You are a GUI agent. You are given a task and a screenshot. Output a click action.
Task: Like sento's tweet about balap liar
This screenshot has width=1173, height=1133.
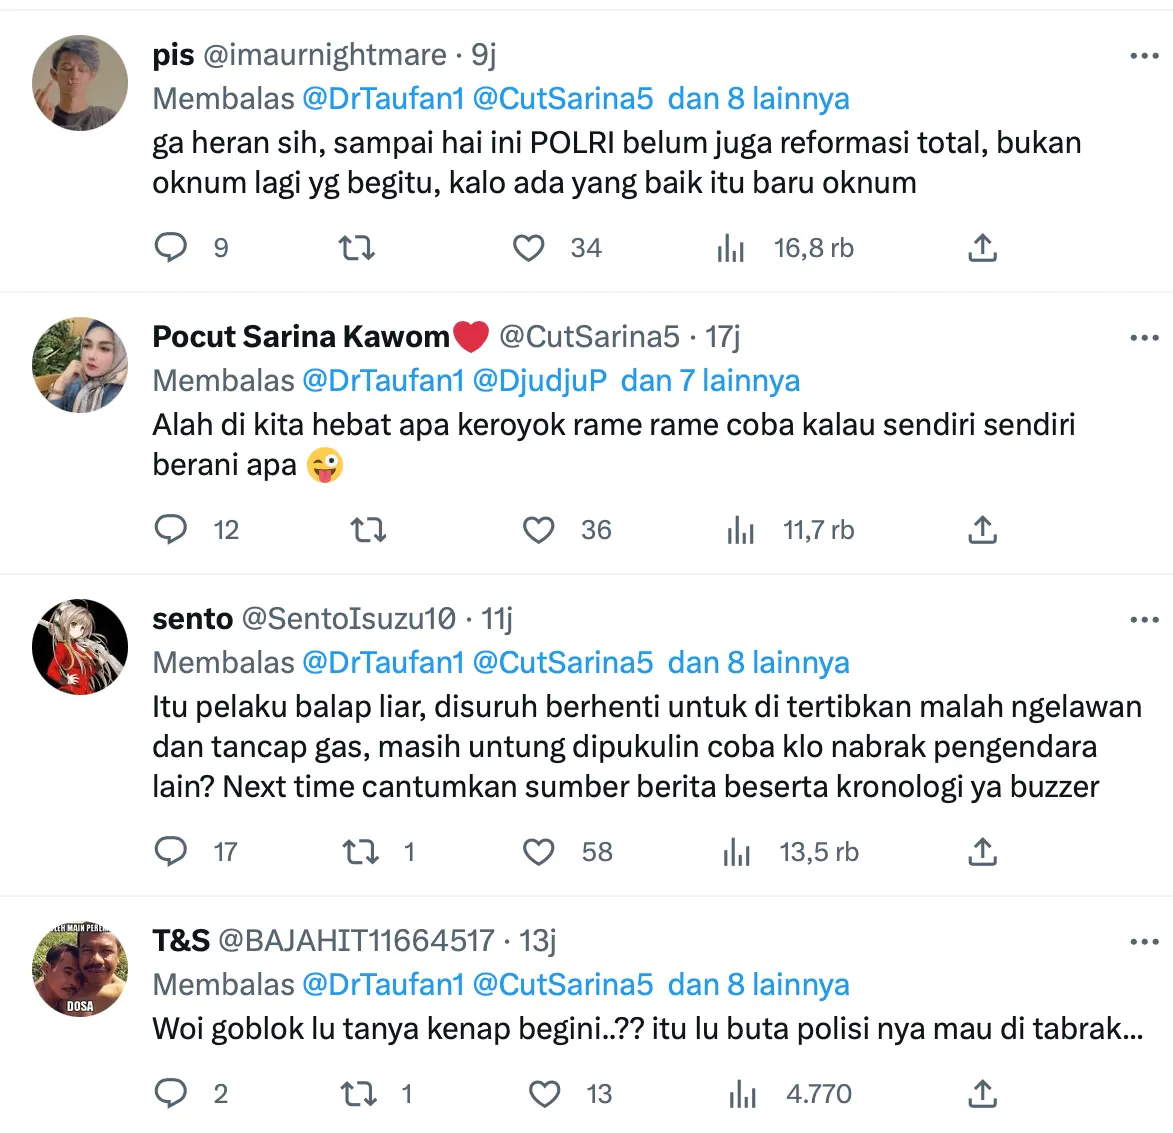[539, 852]
